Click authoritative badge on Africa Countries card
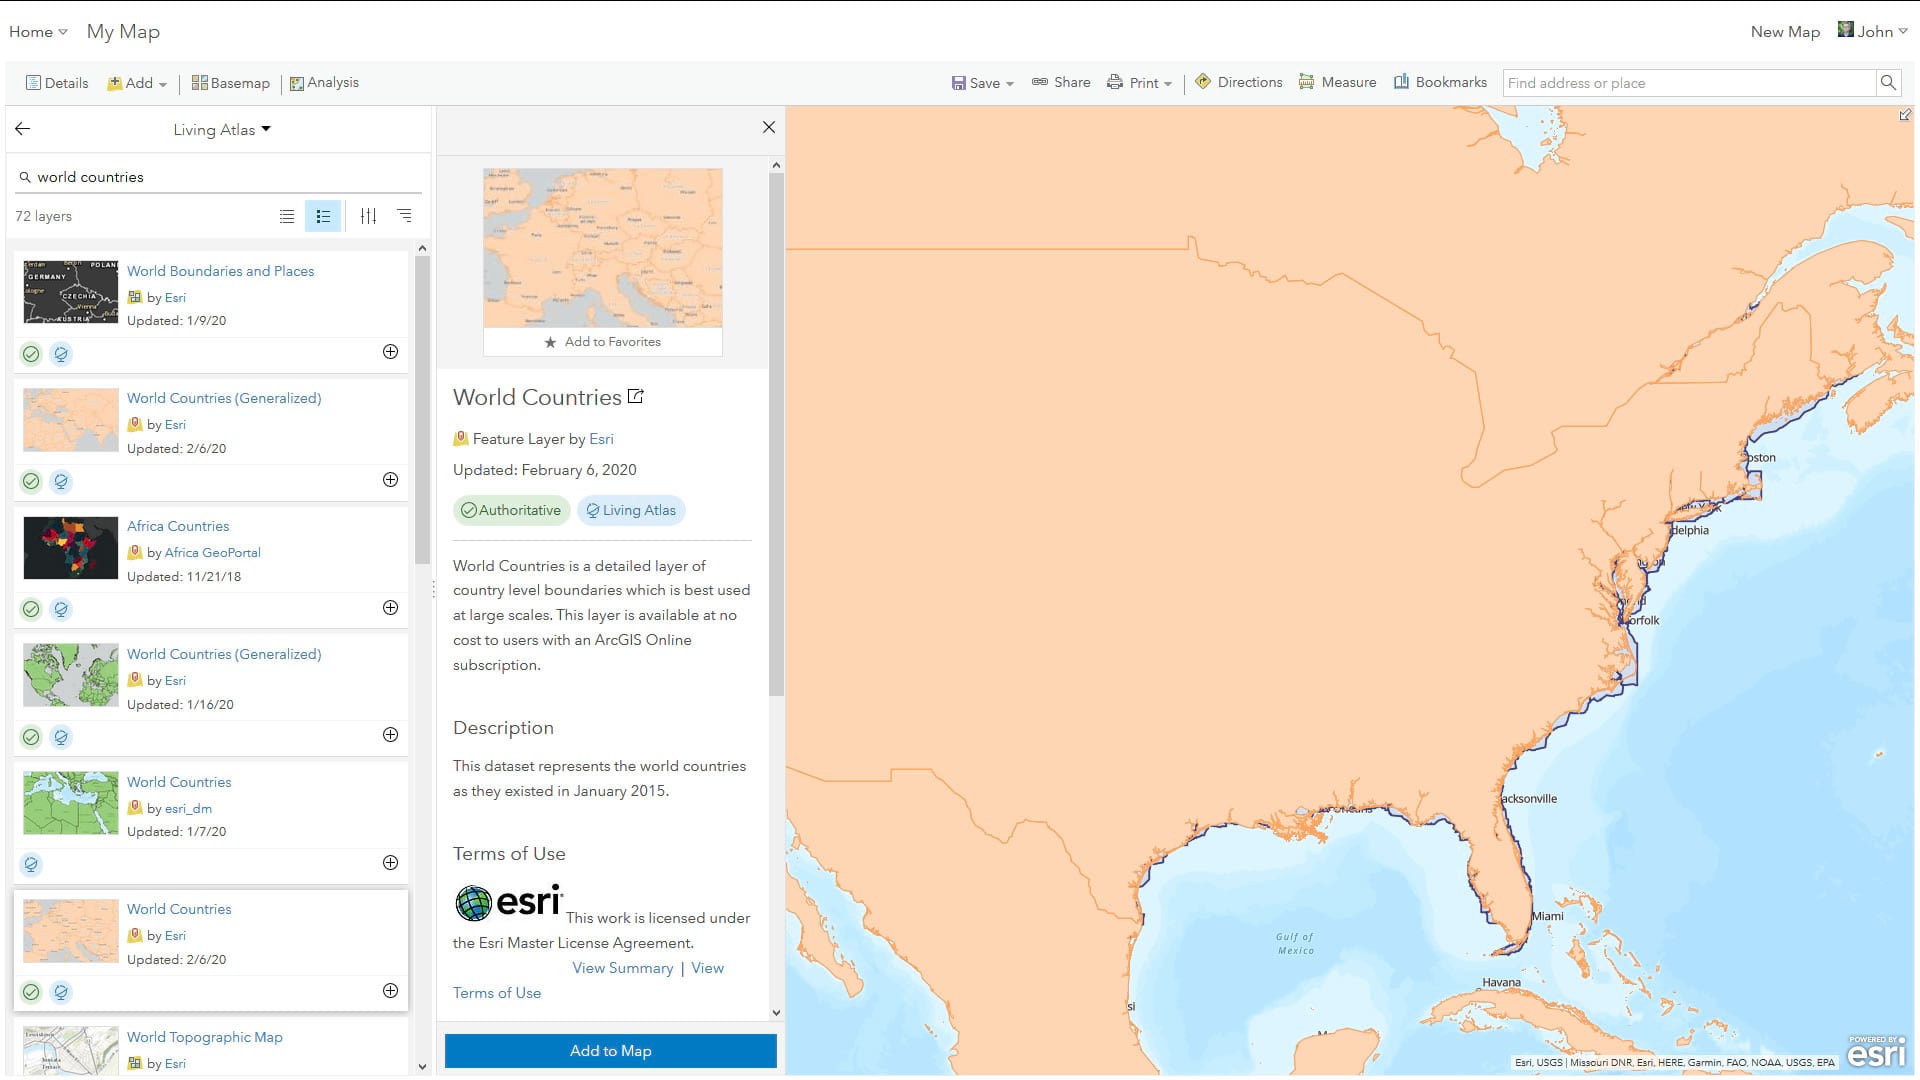This screenshot has height=1080, width=1920. (31, 609)
